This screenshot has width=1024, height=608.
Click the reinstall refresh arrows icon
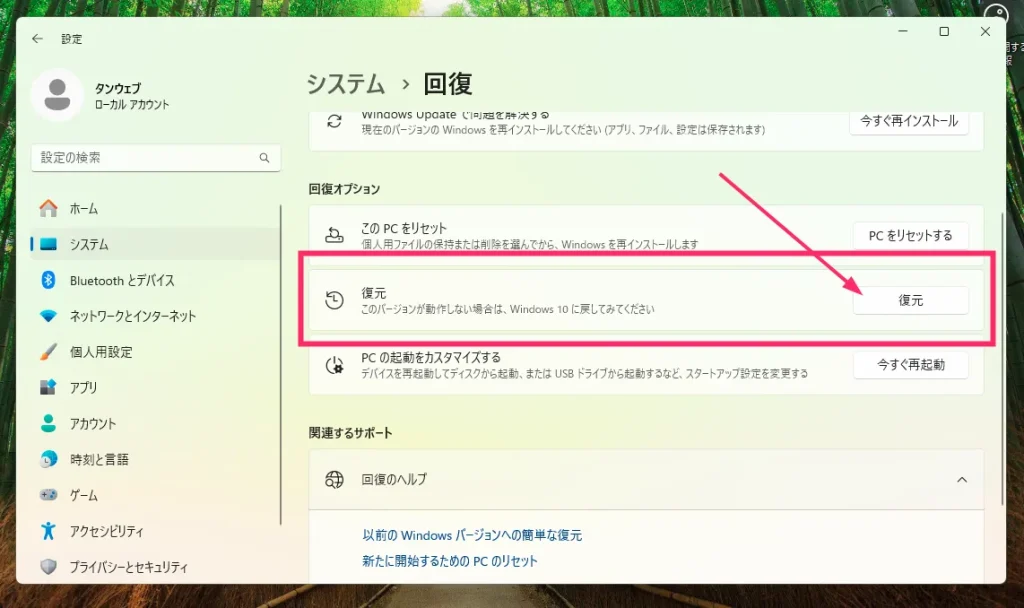click(x=334, y=121)
